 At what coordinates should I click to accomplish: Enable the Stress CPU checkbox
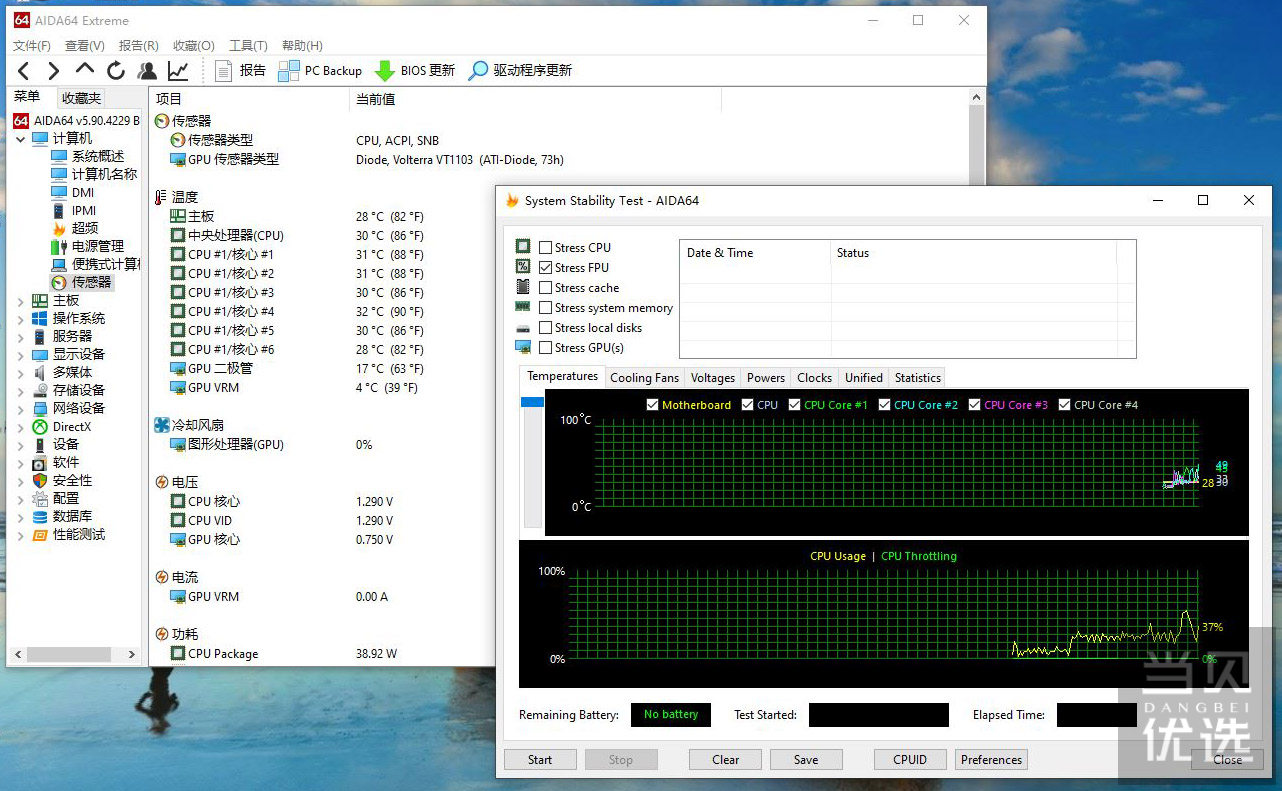(545, 247)
